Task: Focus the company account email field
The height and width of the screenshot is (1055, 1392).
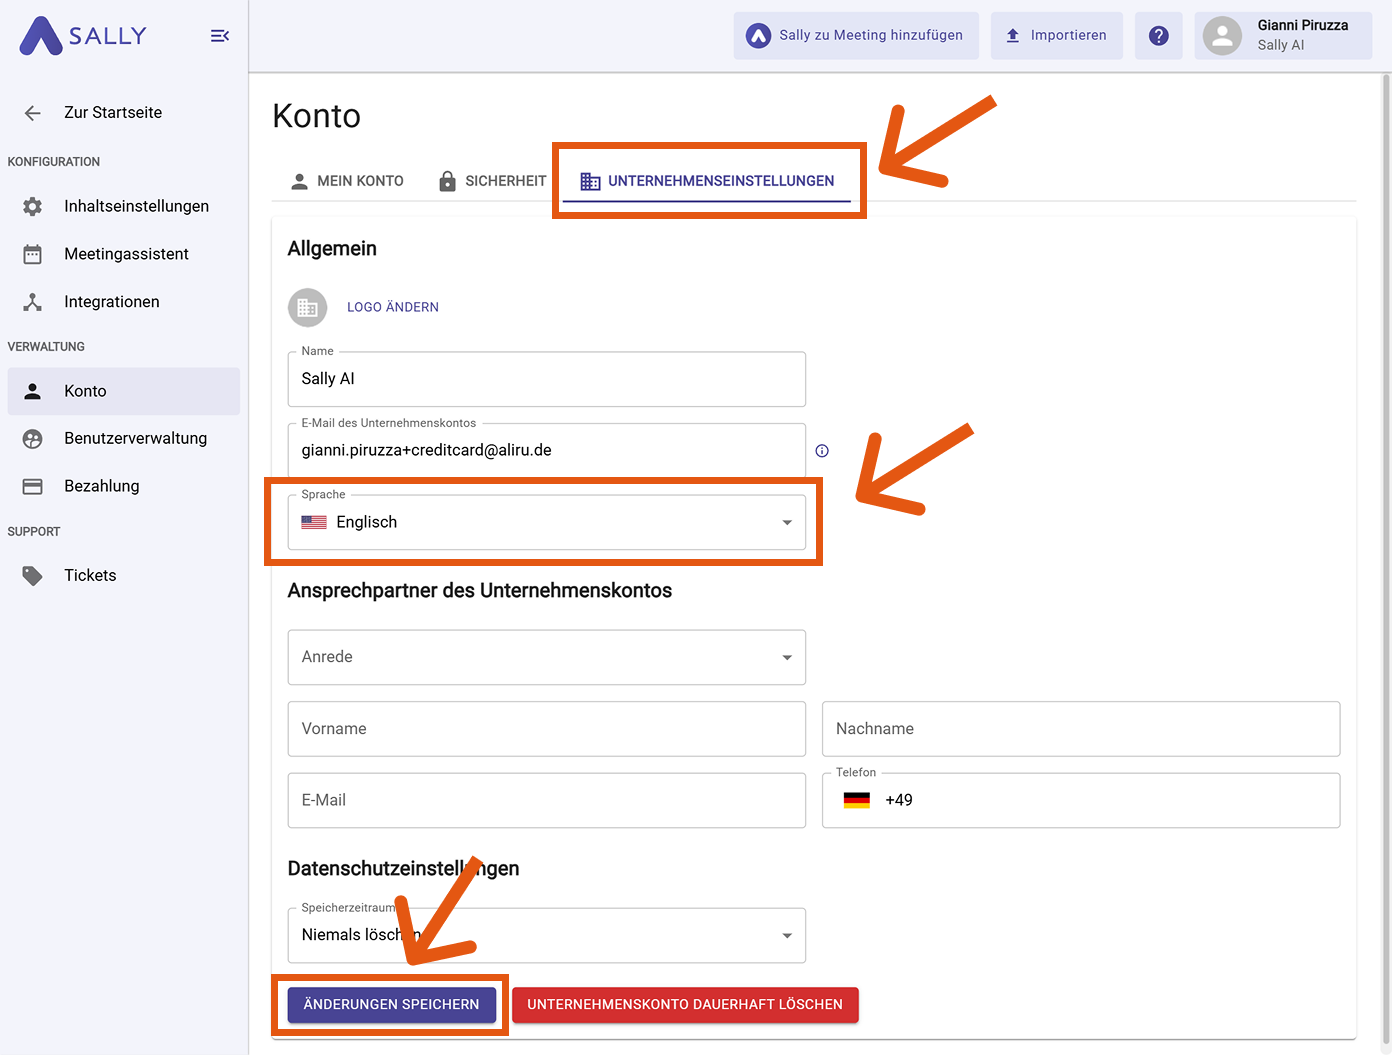Action: pos(547,451)
